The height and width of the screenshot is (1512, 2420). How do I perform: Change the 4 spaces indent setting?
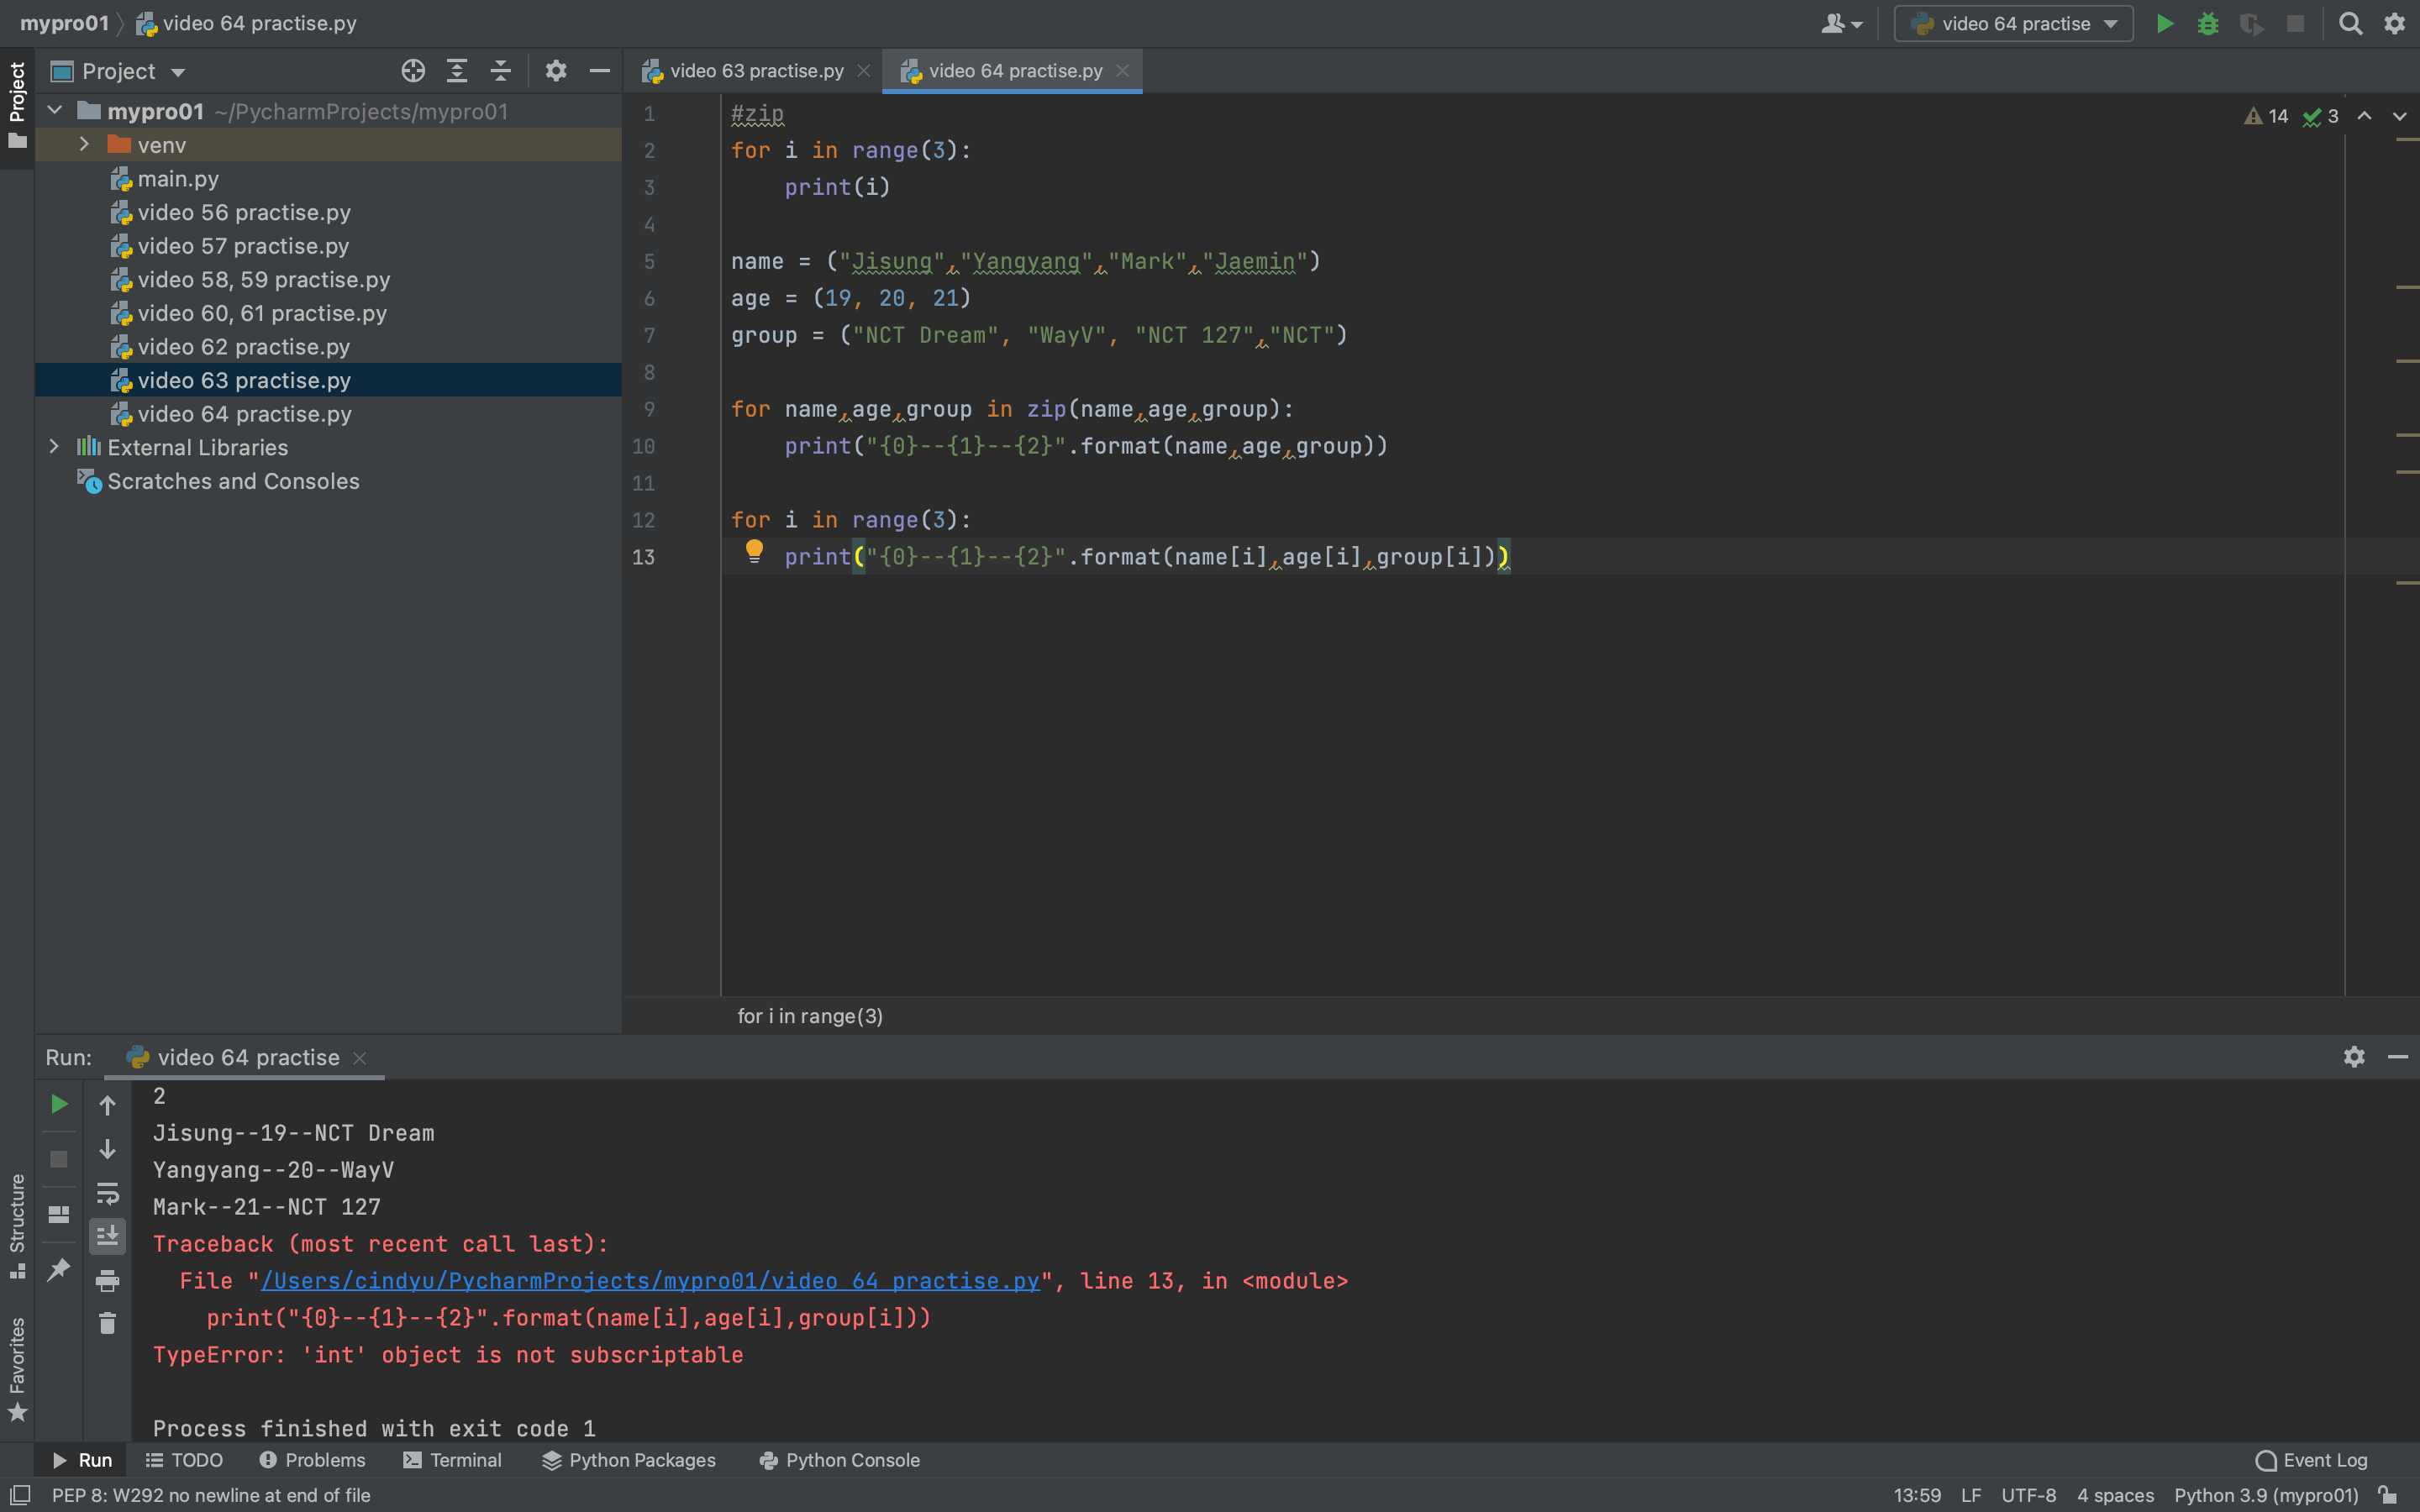(x=2116, y=1495)
